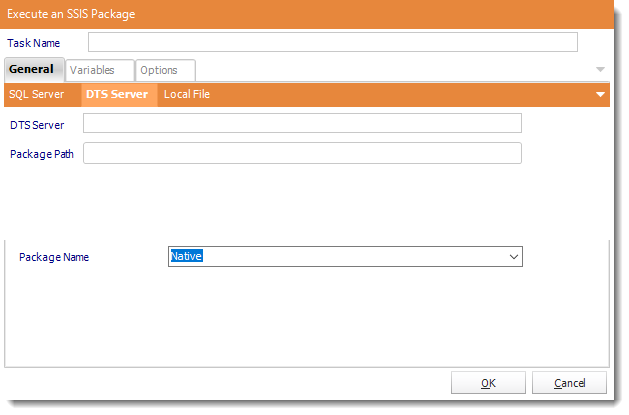Click the Task Name input field

click(x=333, y=42)
